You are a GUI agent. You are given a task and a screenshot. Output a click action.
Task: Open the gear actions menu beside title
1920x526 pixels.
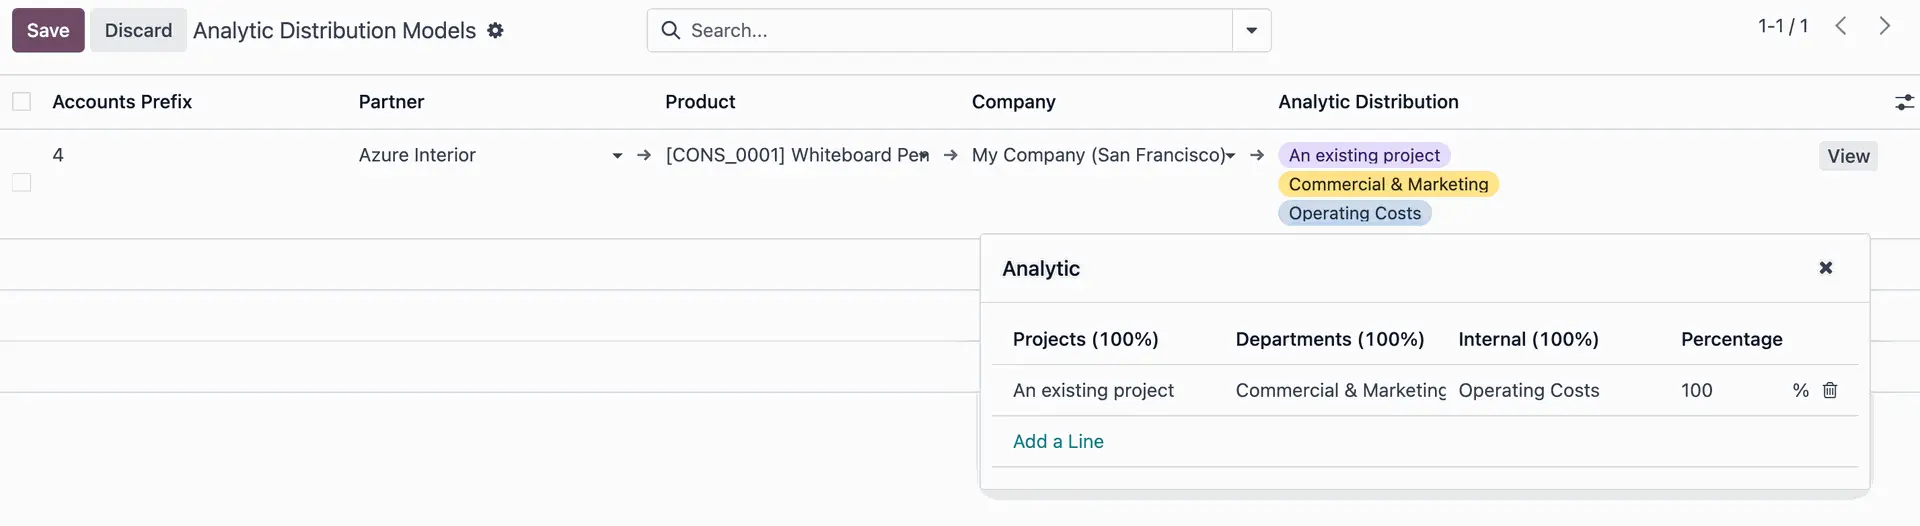(x=495, y=31)
